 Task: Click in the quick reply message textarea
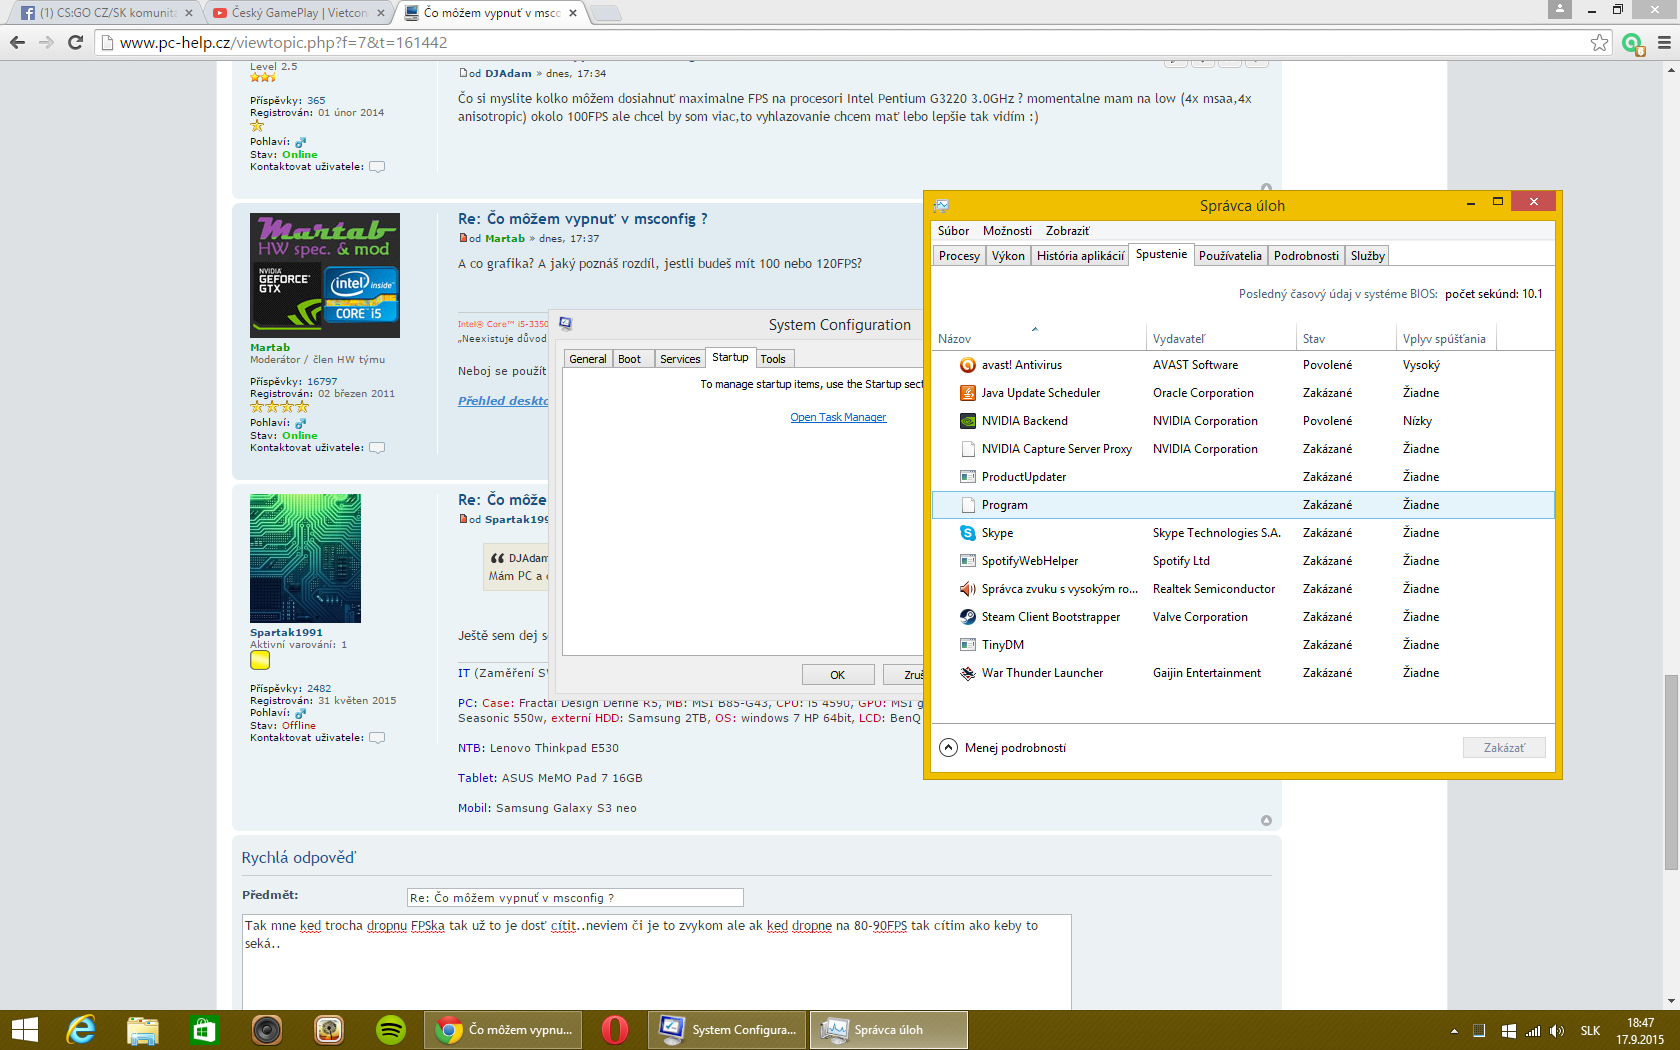tap(656, 961)
